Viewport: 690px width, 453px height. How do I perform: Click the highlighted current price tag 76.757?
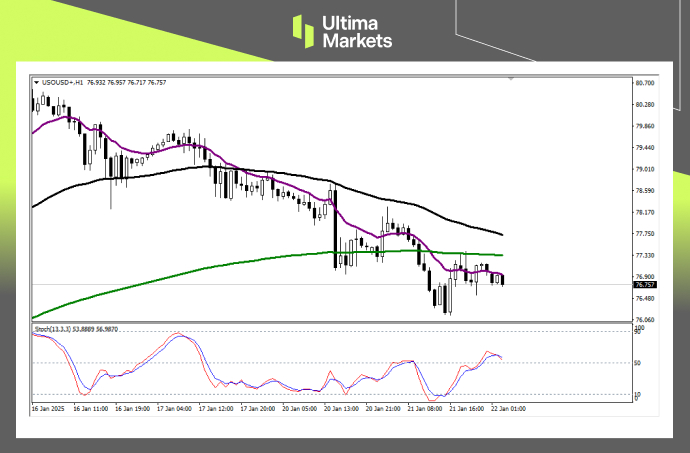(x=645, y=285)
